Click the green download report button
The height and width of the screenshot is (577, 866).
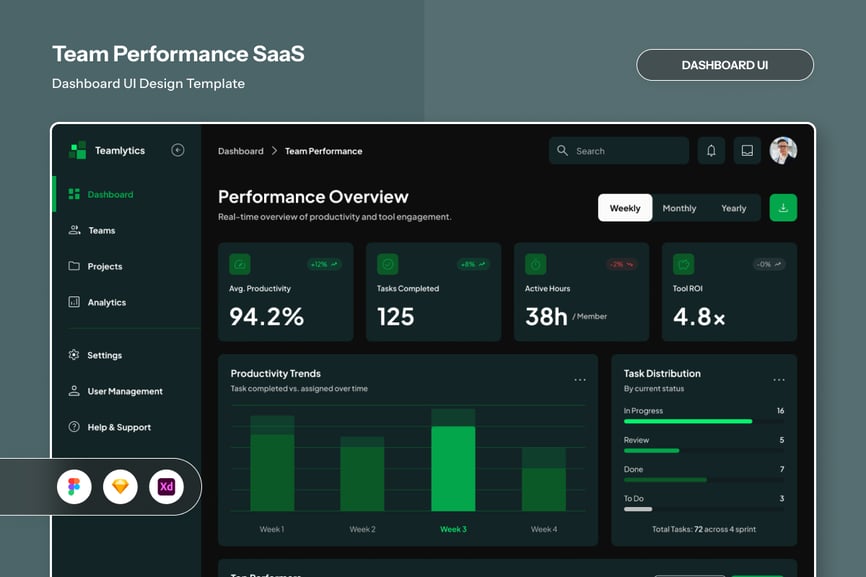[783, 208]
